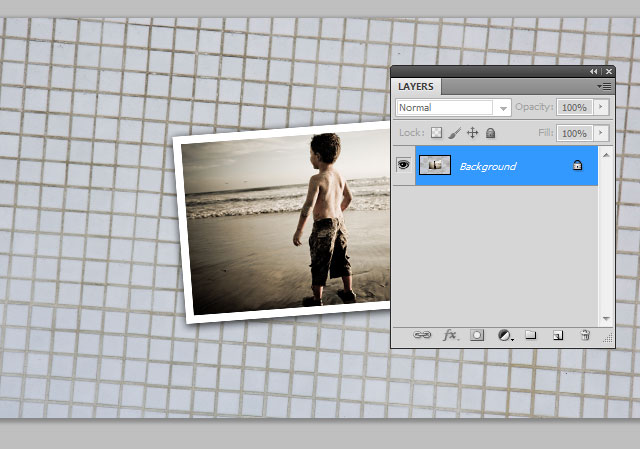
Task: Click the Add layer mask icon
Action: (477, 335)
